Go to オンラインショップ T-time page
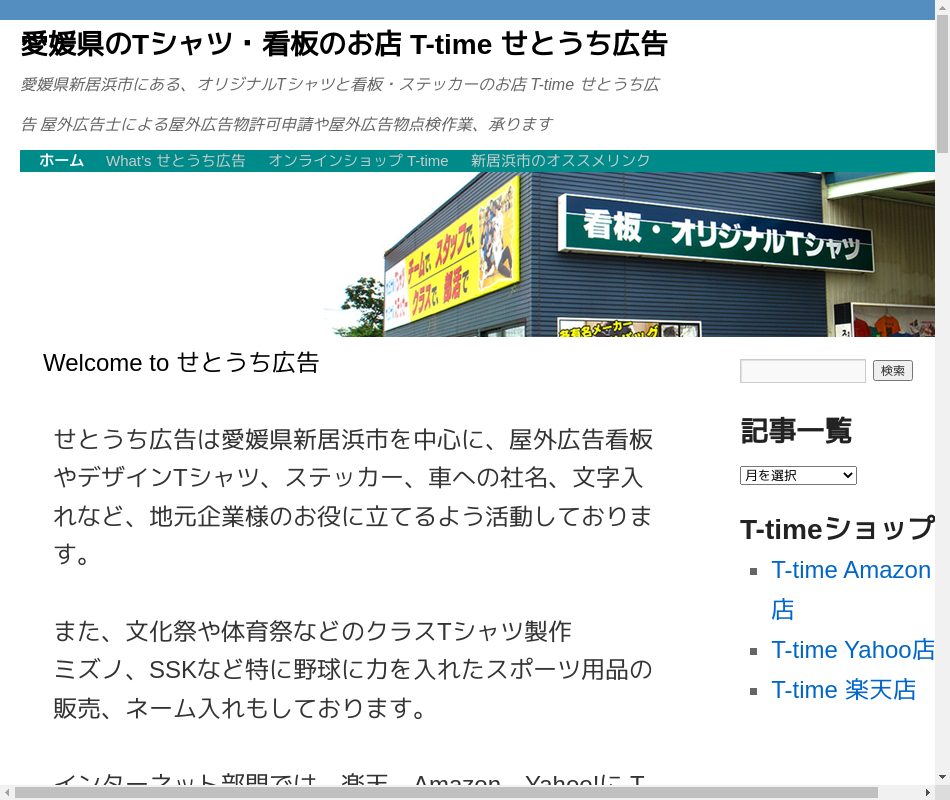The image size is (950, 800). tap(358, 160)
